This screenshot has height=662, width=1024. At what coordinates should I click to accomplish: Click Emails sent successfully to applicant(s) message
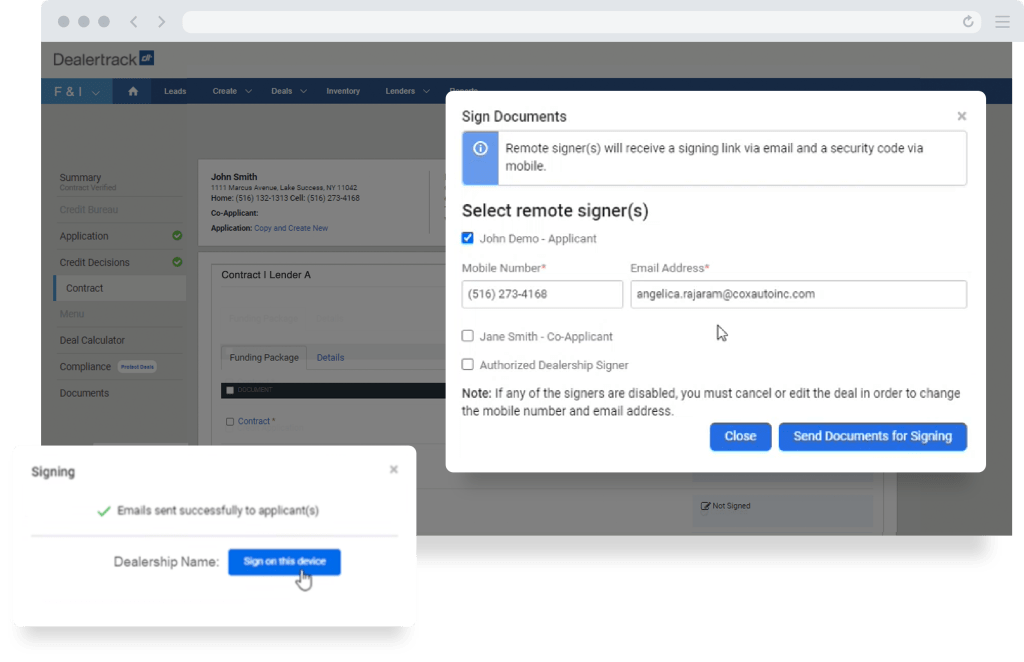pos(218,511)
